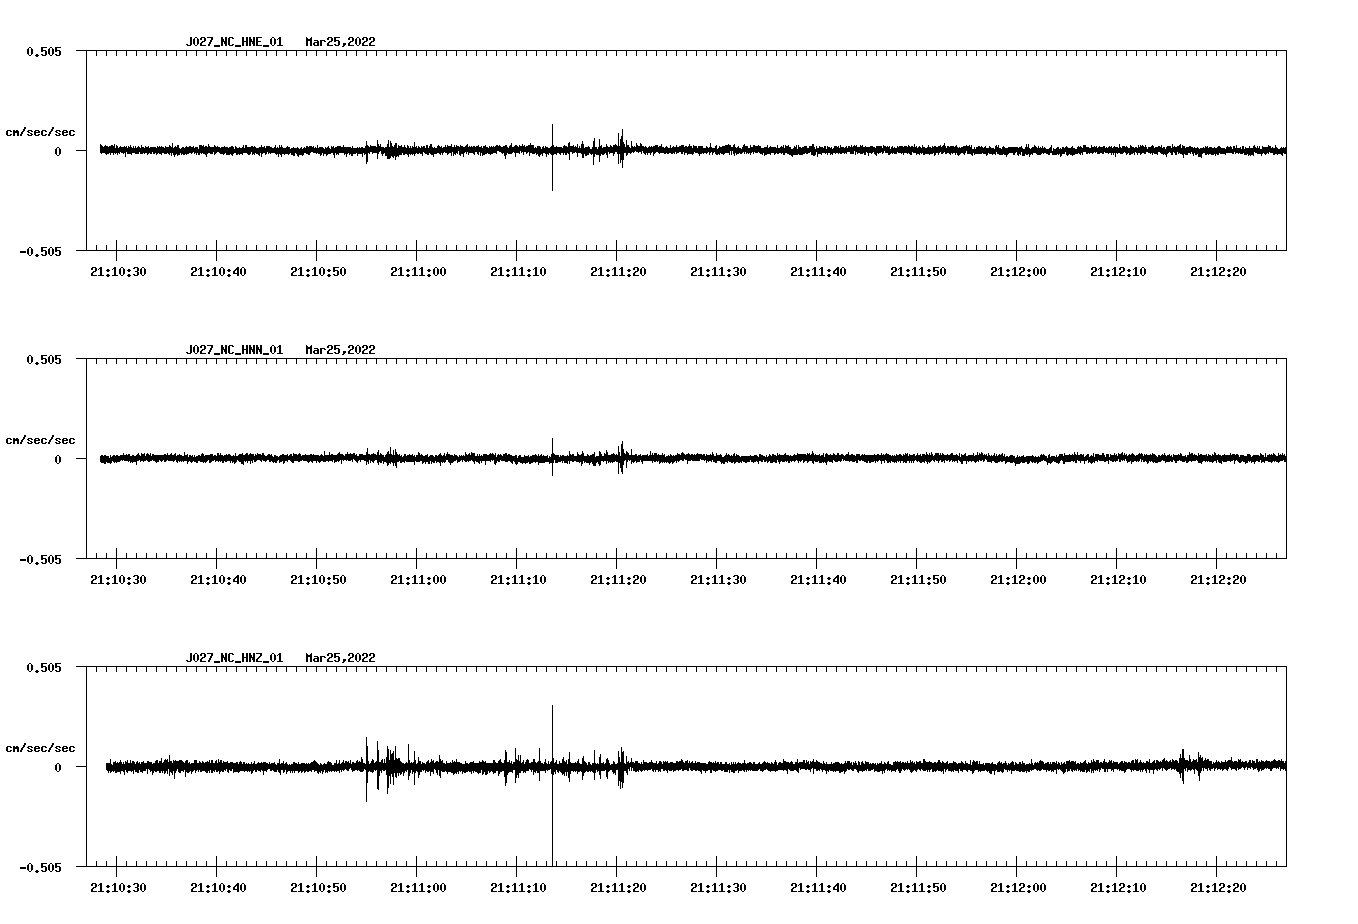Image resolution: width=1358 pixels, height=924 pixels.
Task: Click the signal burst near 21:12:17 on HNZ trace
Action: click(1188, 765)
